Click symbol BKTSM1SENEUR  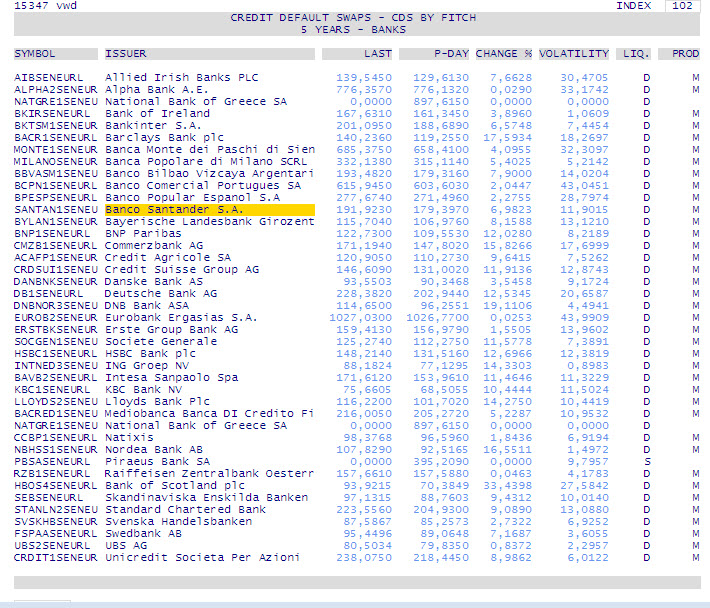56,125
